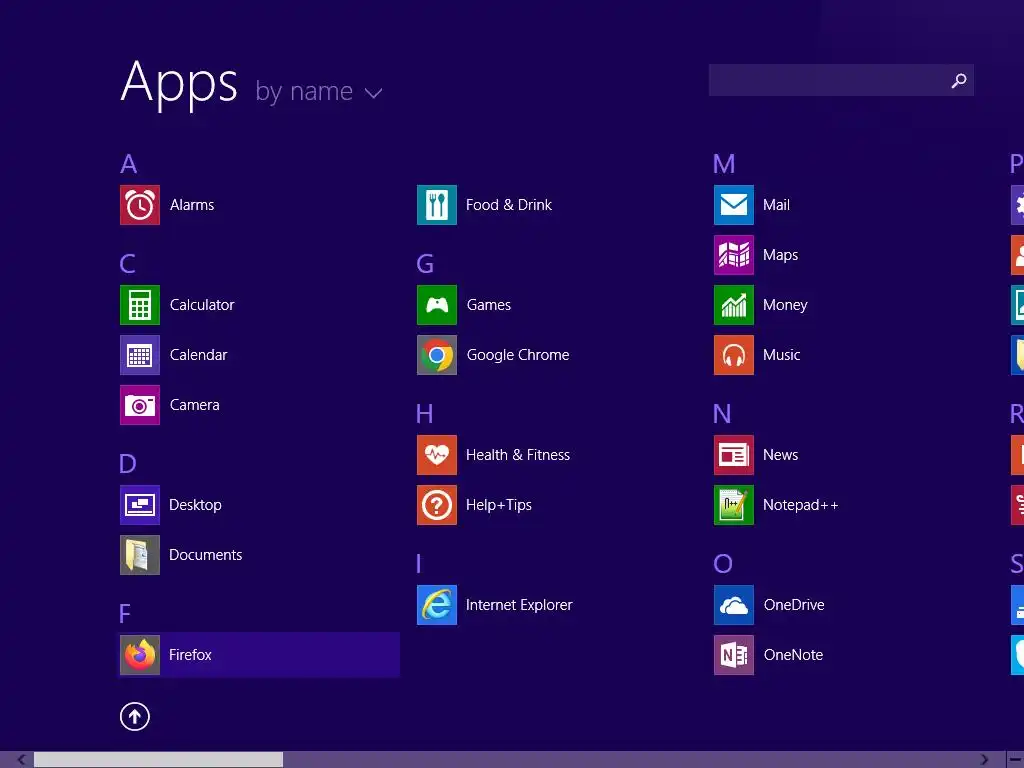Click the horizontal scrollbar thumb
1024x768 pixels.
click(x=158, y=760)
